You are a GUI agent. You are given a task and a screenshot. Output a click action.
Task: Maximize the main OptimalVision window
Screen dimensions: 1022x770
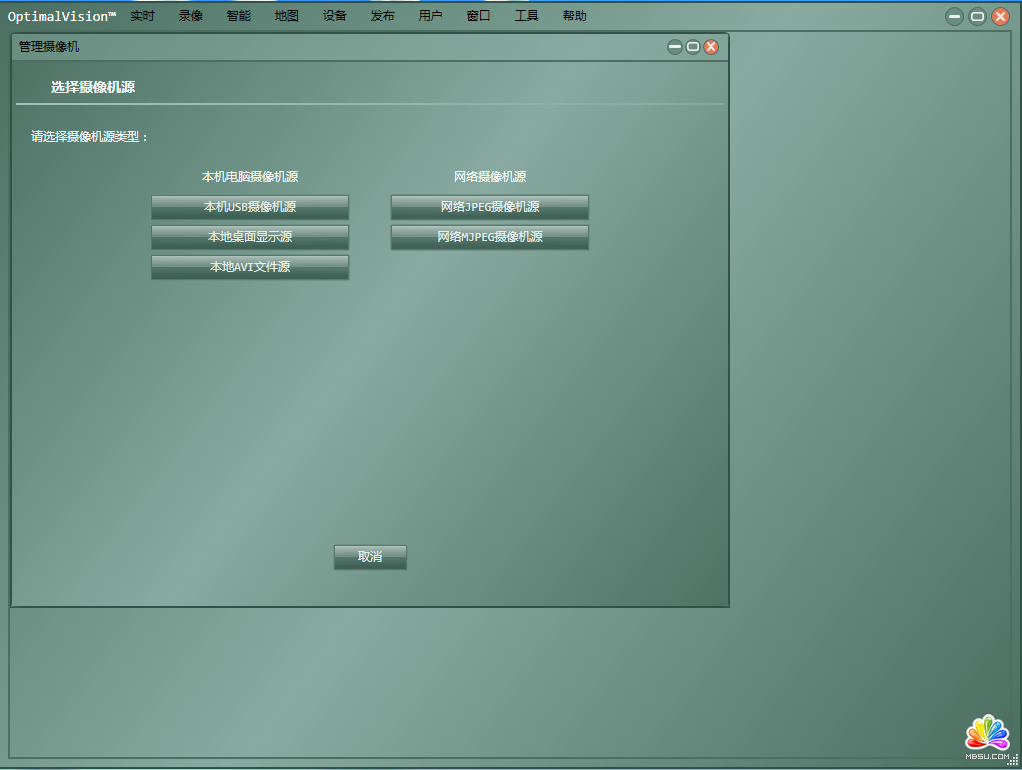(977, 16)
